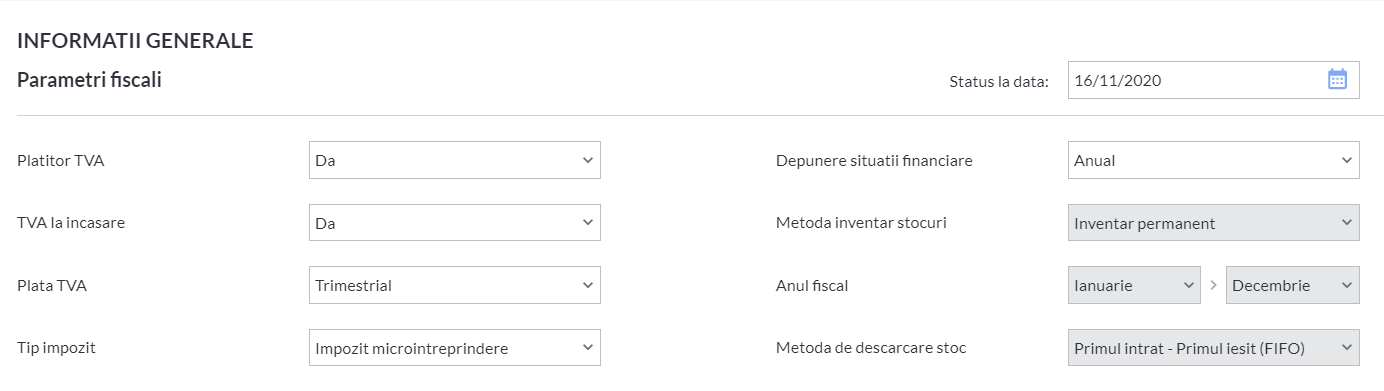Click chevron arrow of Platitor TVA select
The image size is (1384, 391).
pyautogui.click(x=587, y=160)
